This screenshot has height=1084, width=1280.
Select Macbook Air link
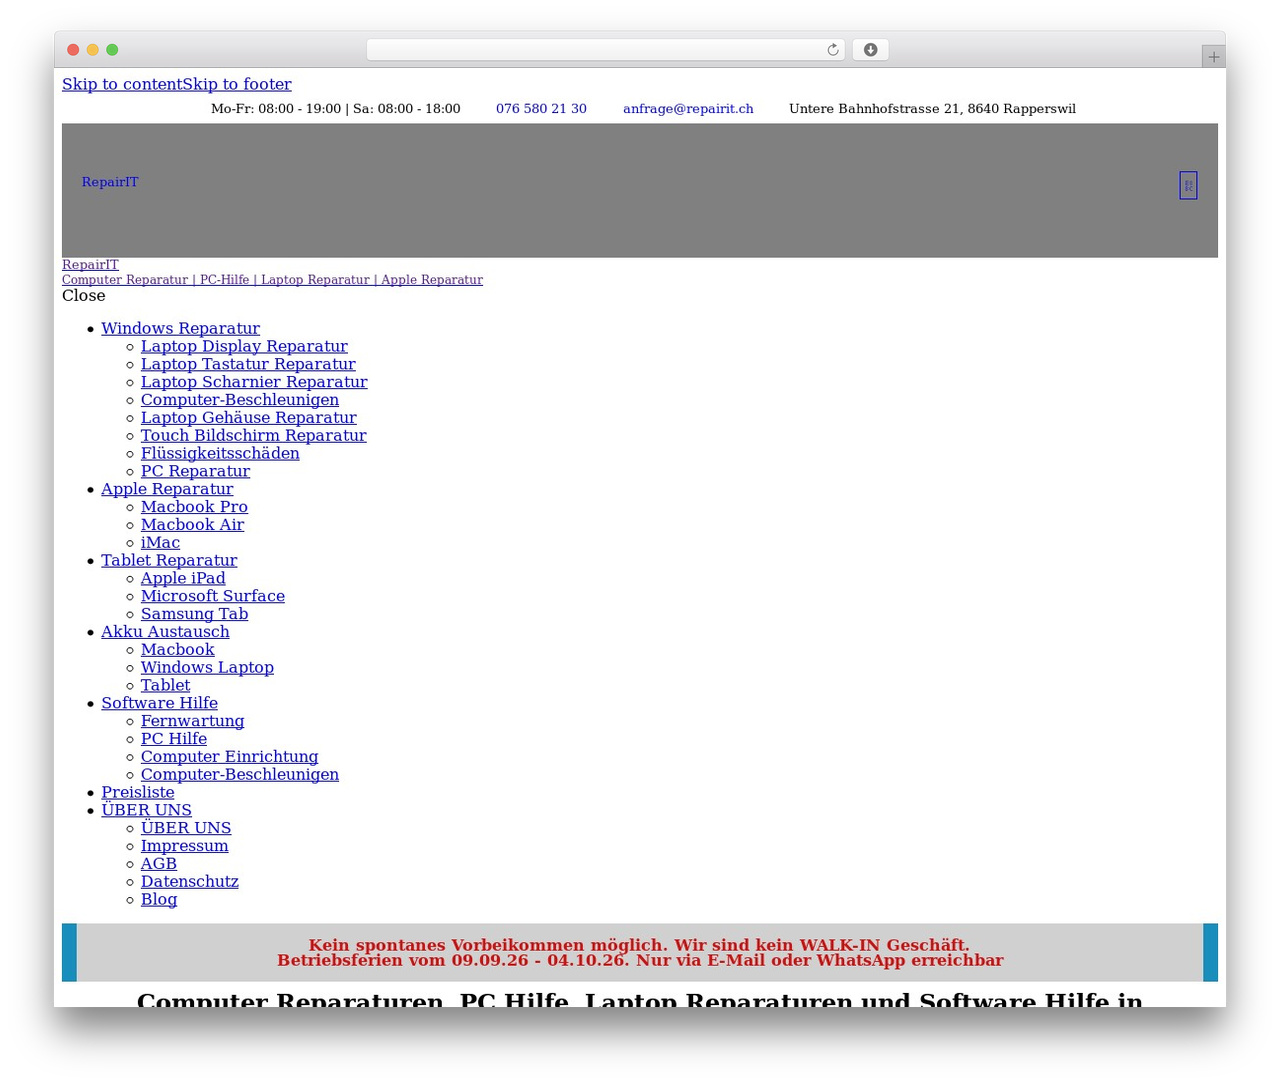[x=192, y=525]
